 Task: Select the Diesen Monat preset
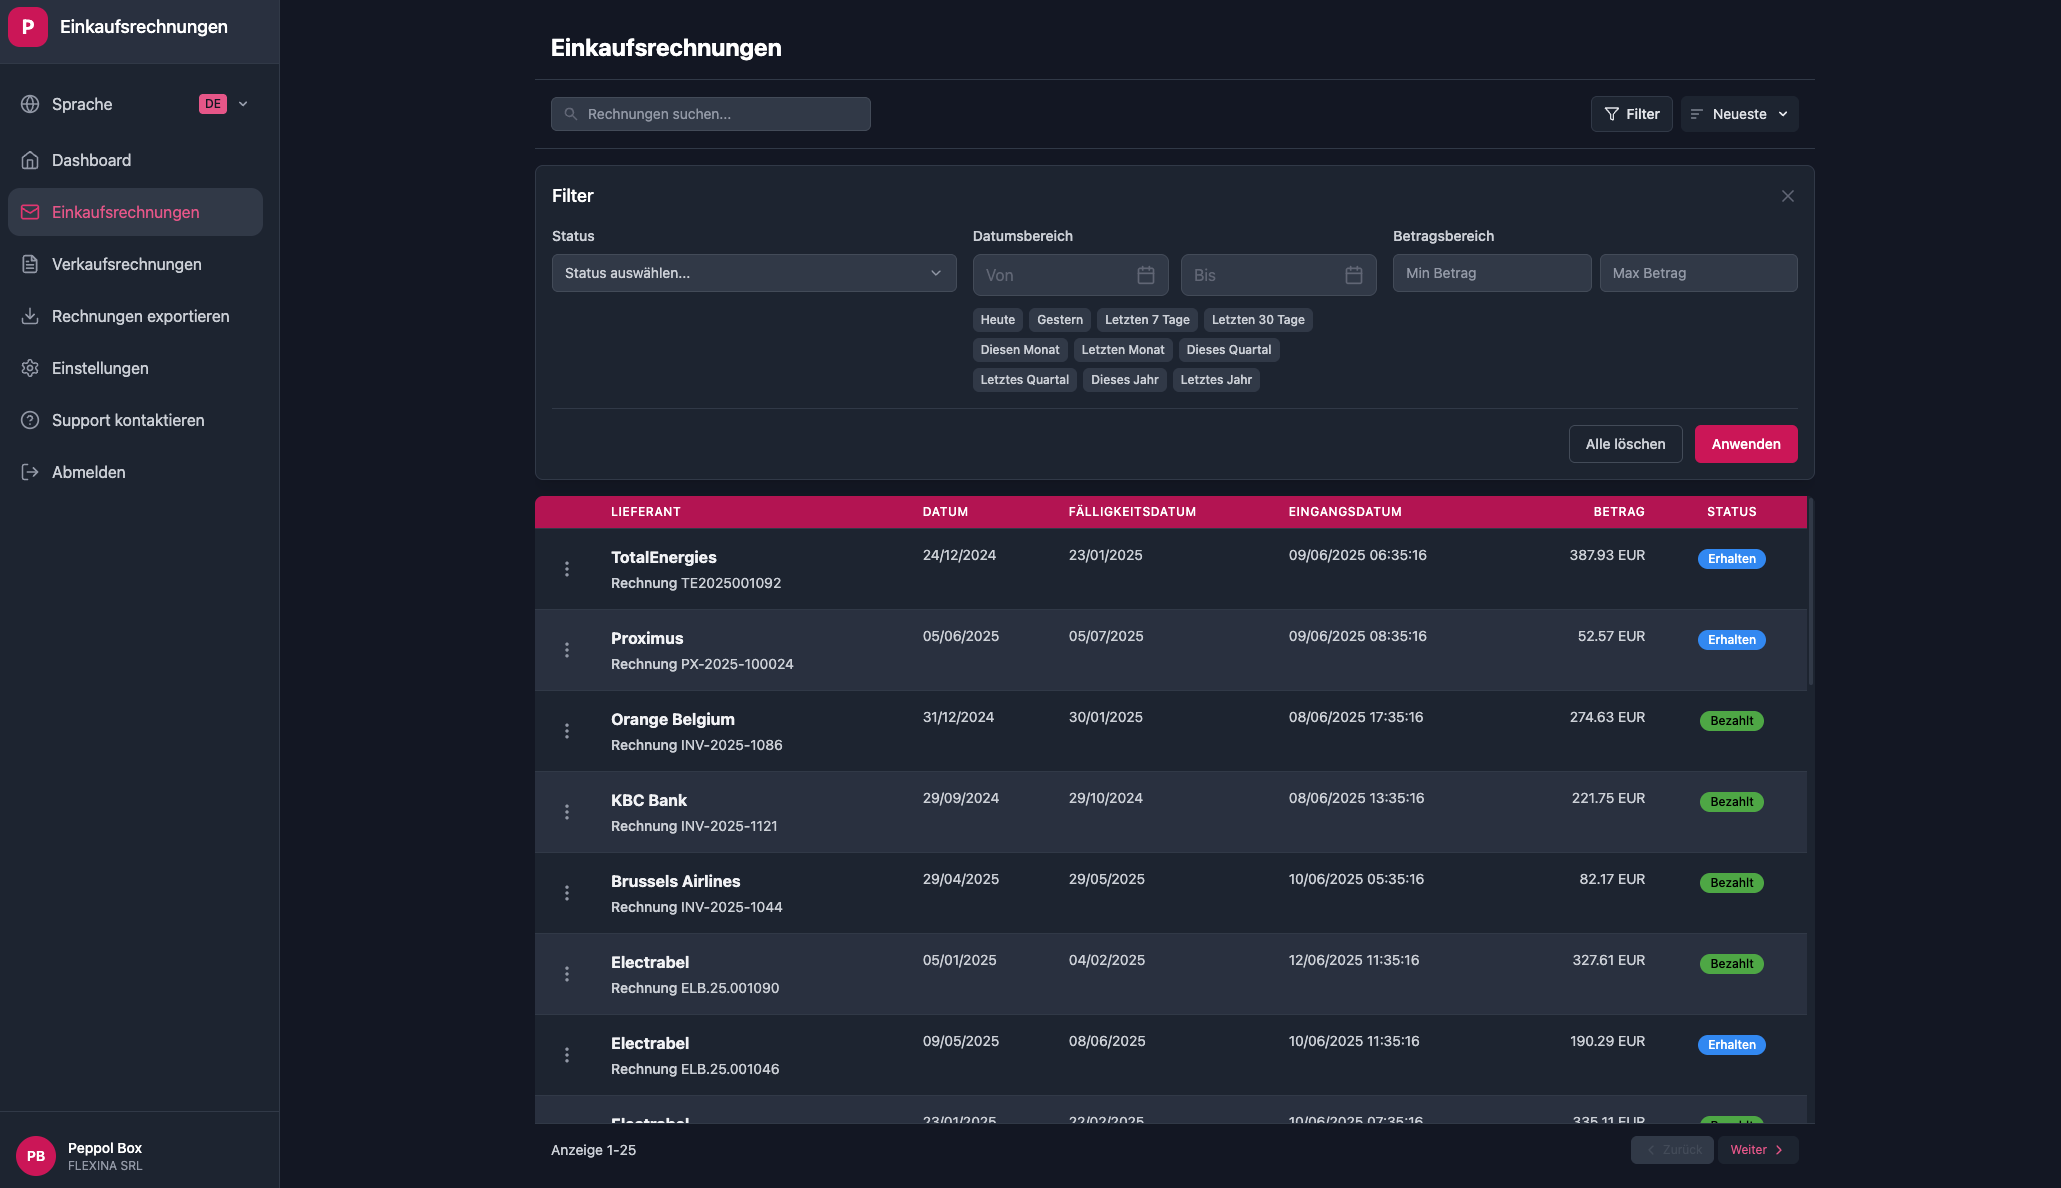pyautogui.click(x=1020, y=350)
